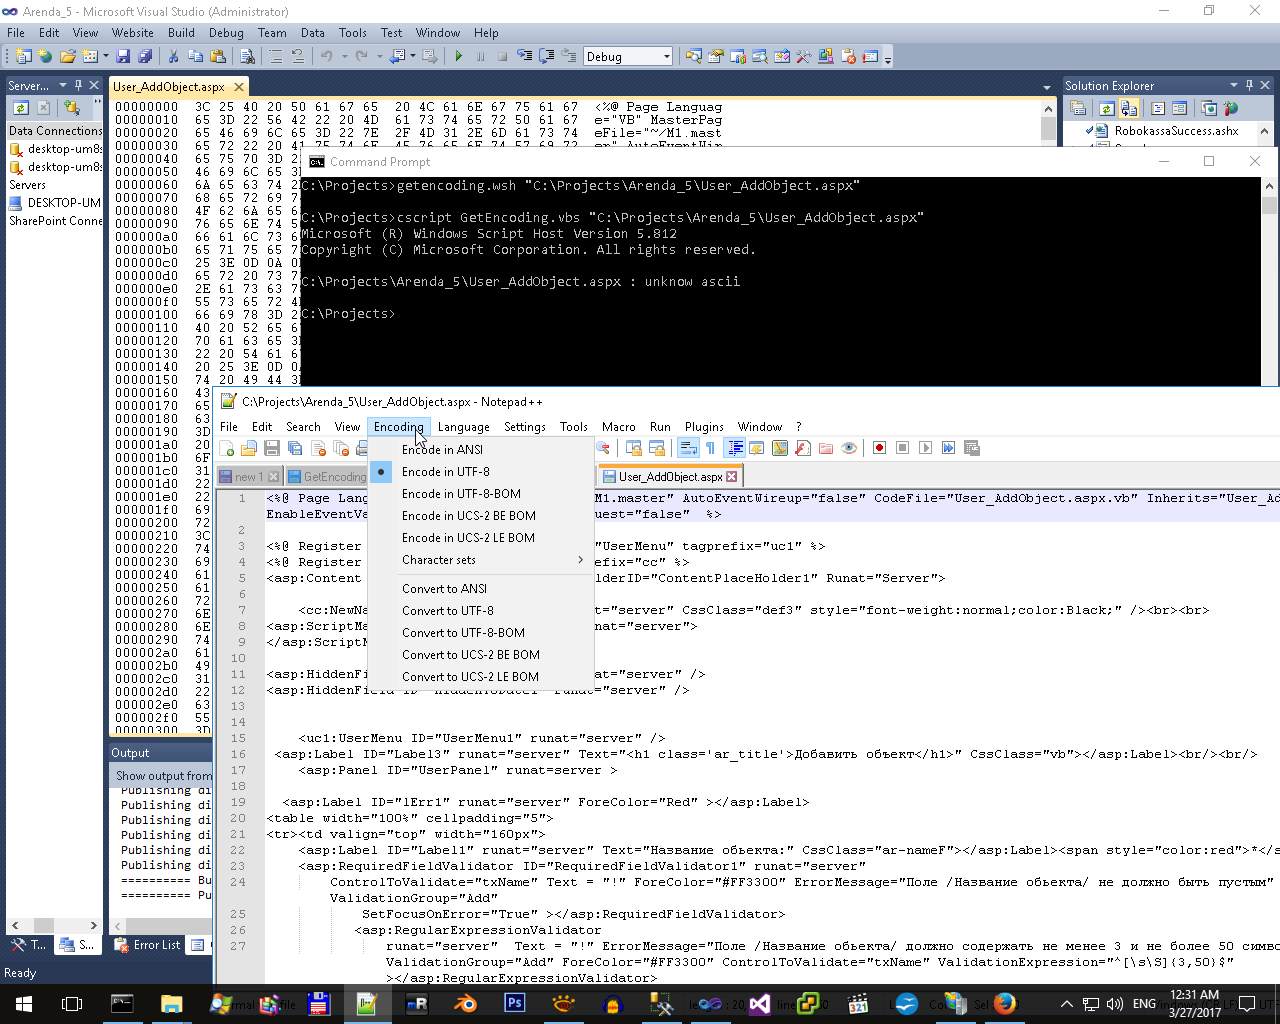This screenshot has width=1280, height=1024.
Task: Open Settings menu in Notepad++
Action: coord(525,427)
